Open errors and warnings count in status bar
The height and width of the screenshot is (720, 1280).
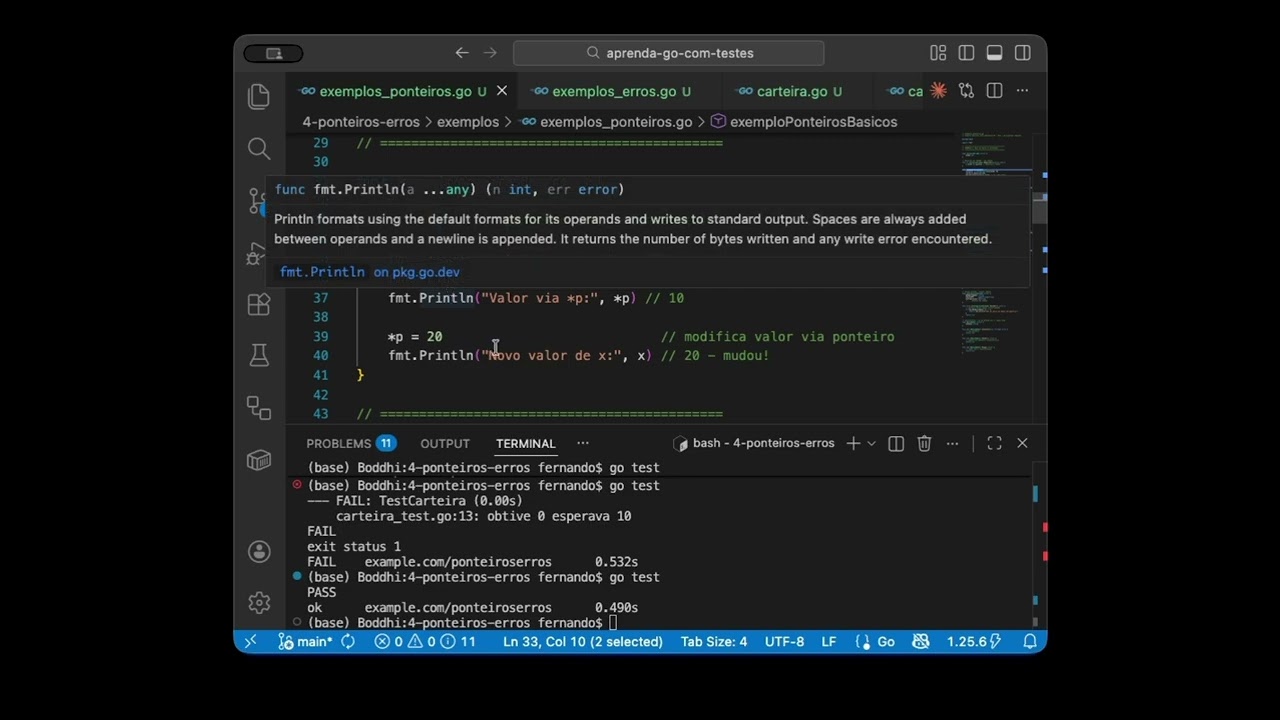coord(425,641)
